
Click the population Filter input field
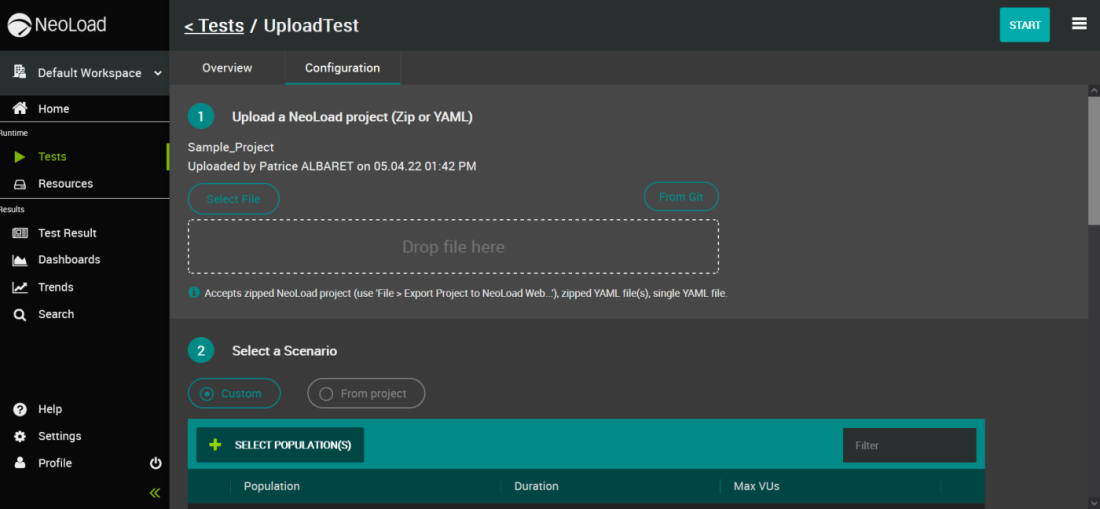tap(909, 445)
